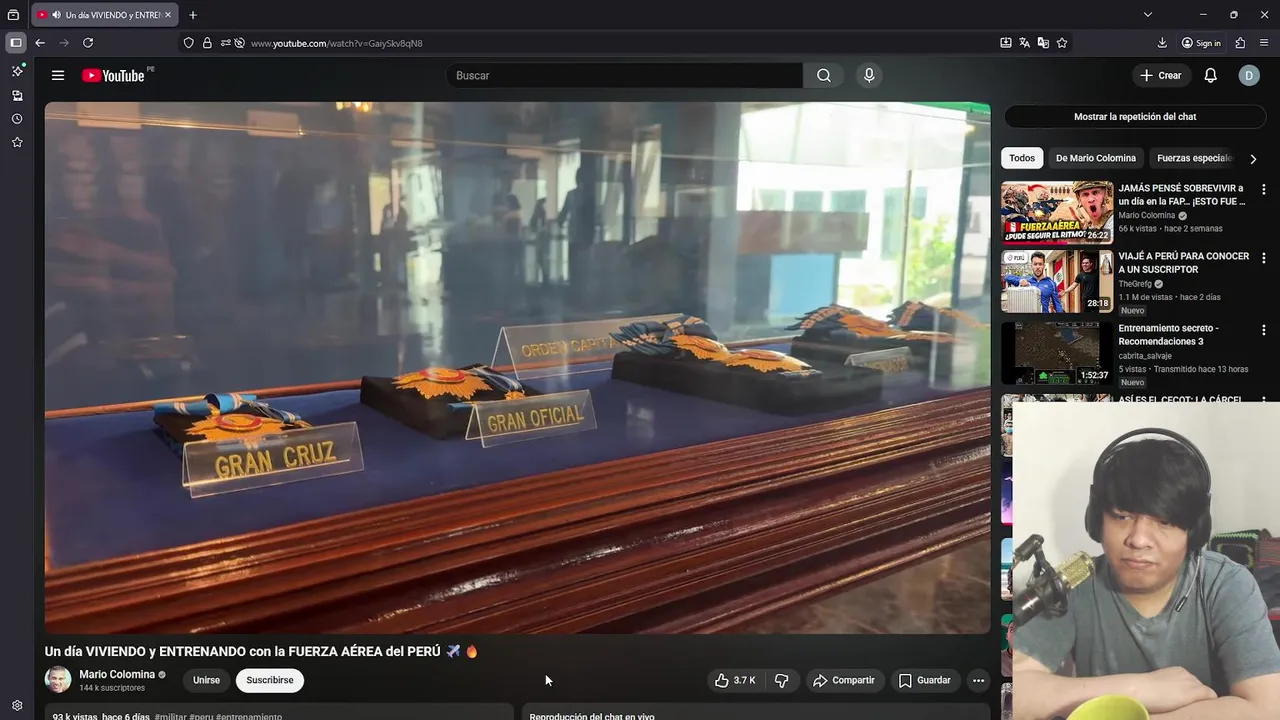Viewport: 1280px width, 720px height.
Task: Open the account avatar menu
Action: pyautogui.click(x=1249, y=75)
